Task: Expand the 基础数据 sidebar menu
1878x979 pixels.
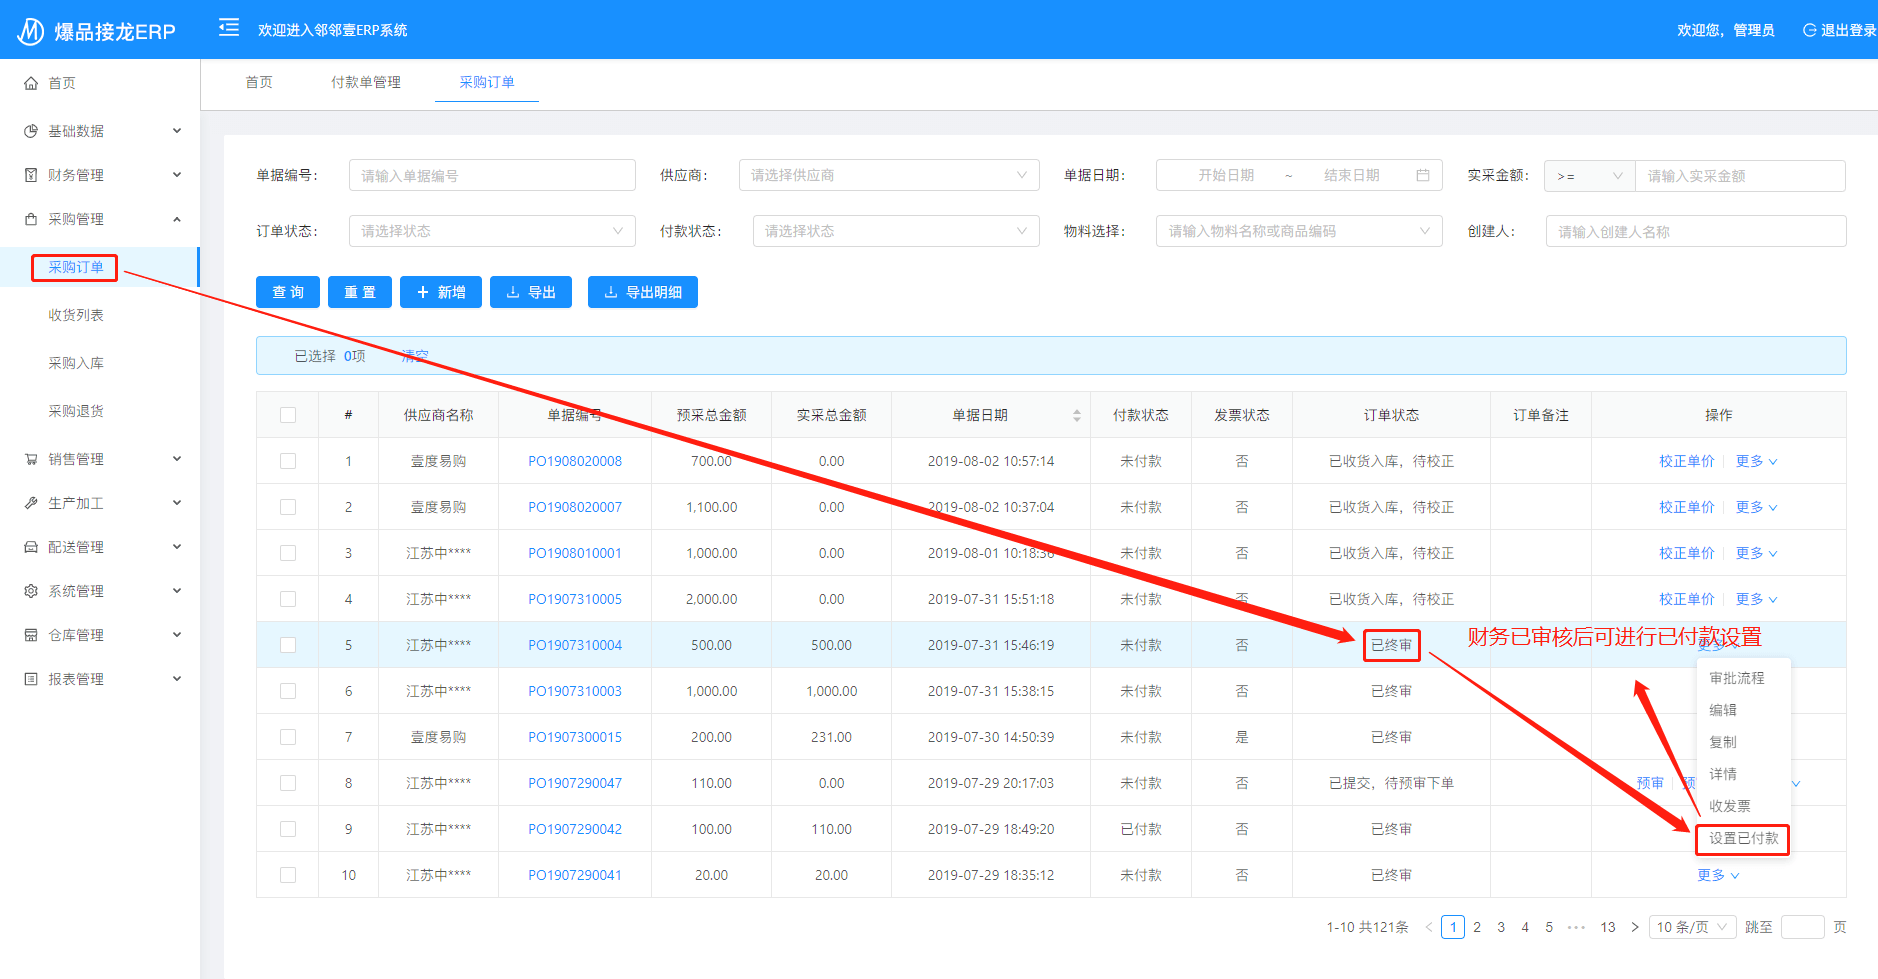Action: pyautogui.click(x=100, y=131)
